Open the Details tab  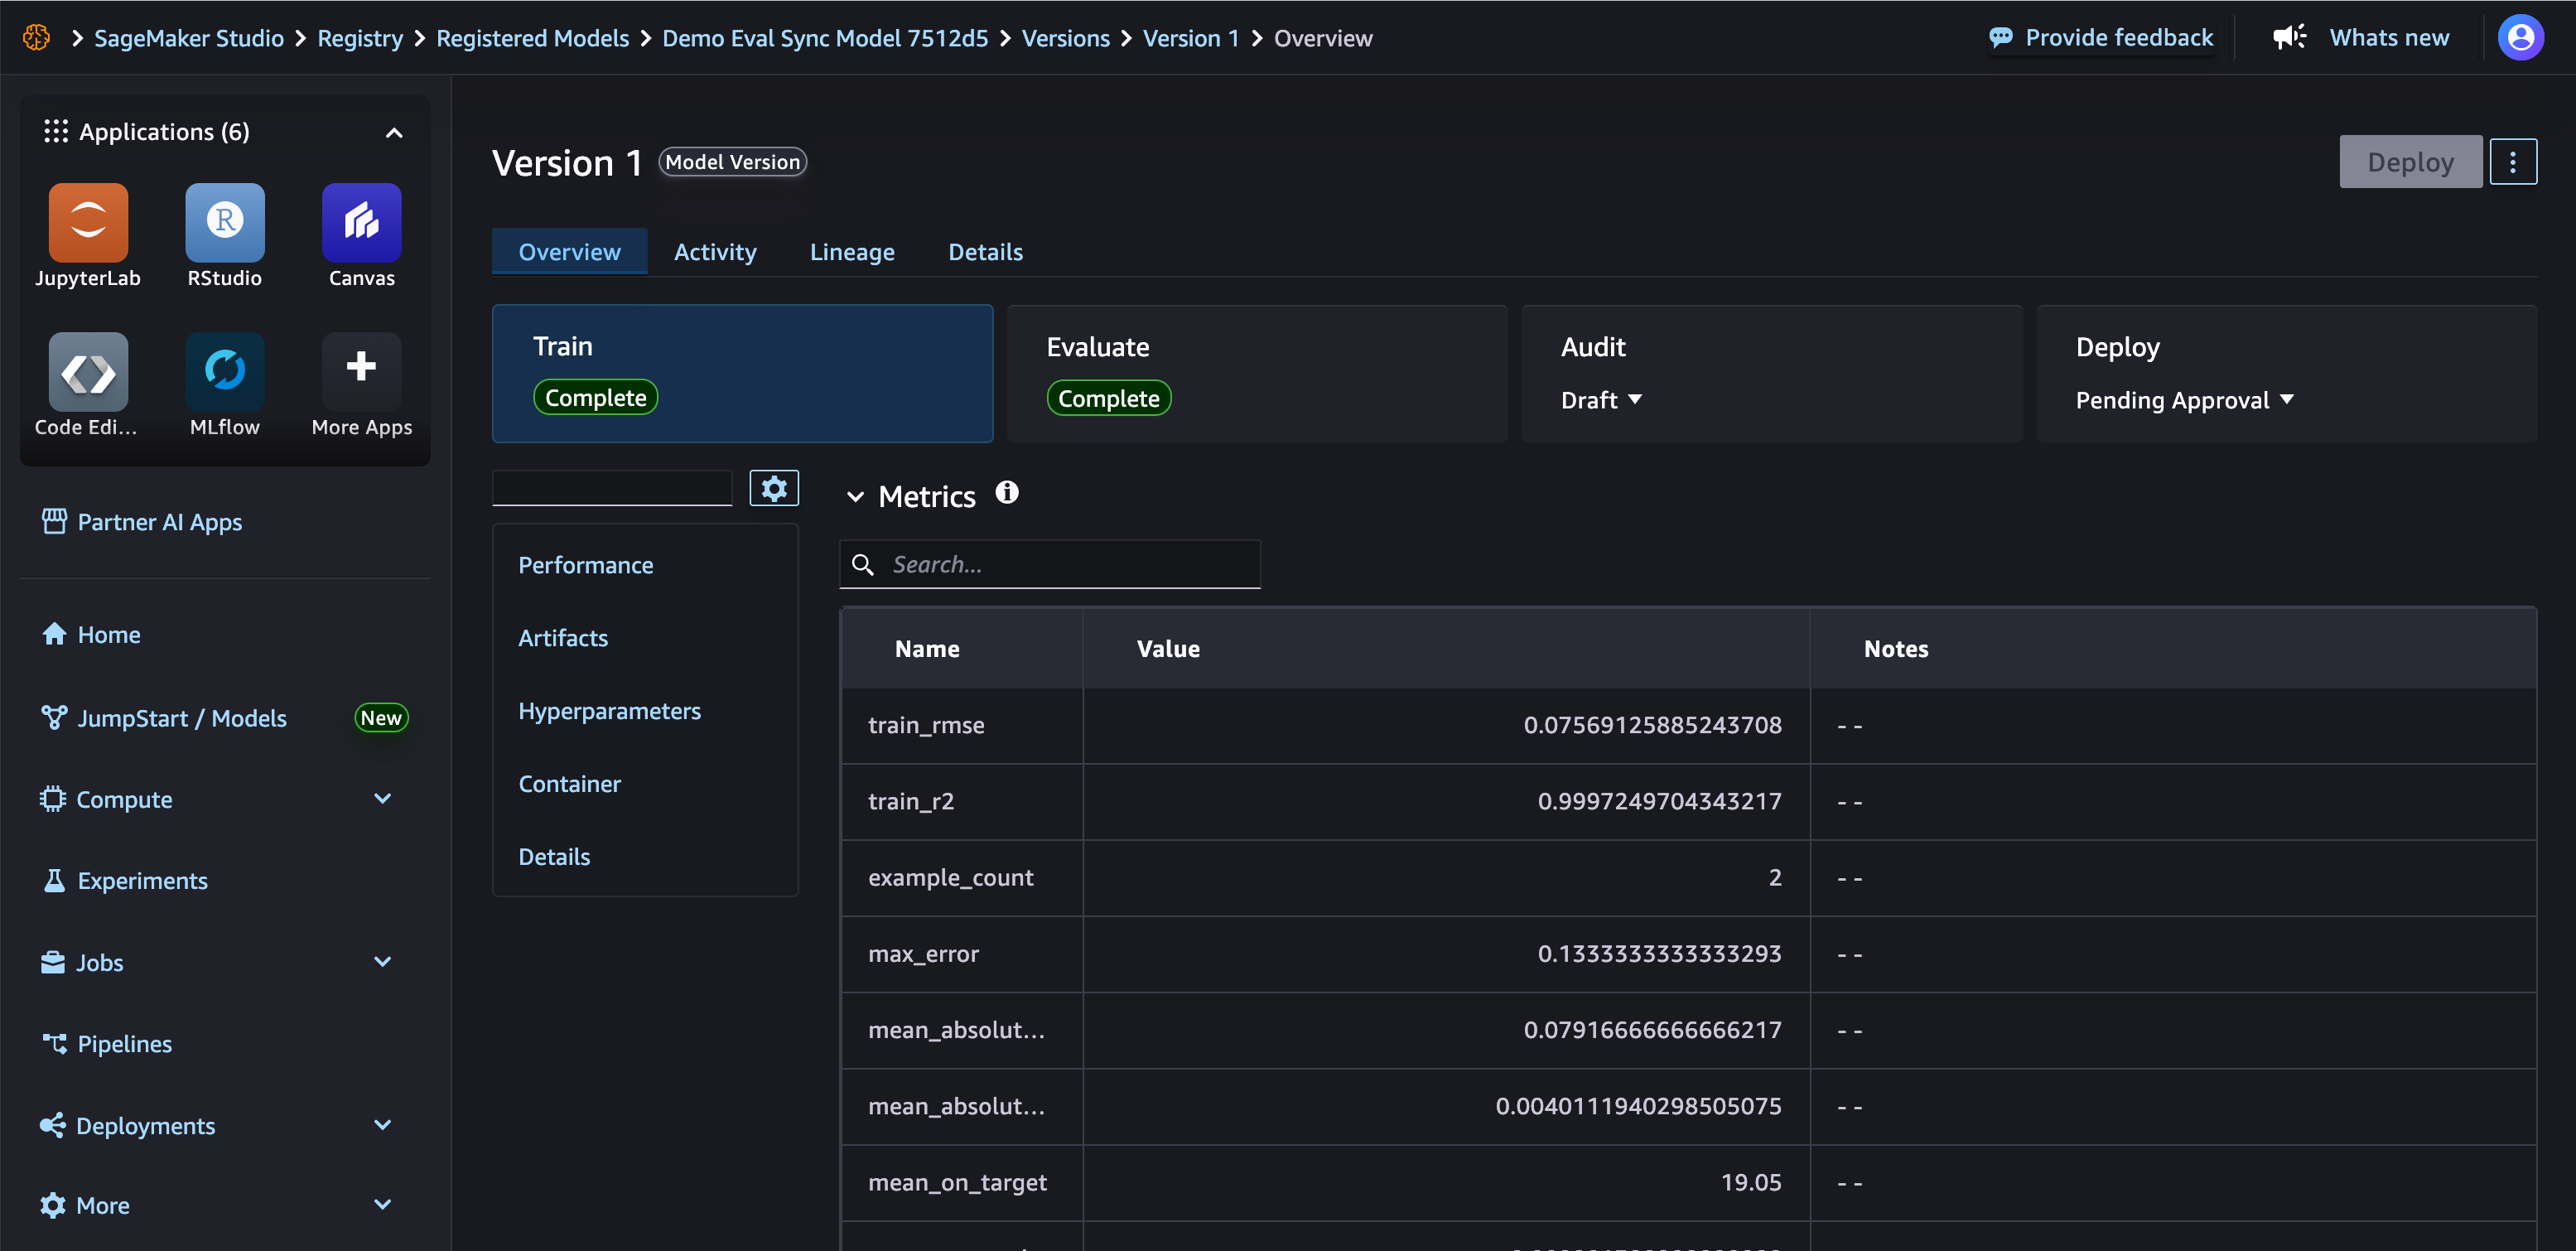click(985, 251)
